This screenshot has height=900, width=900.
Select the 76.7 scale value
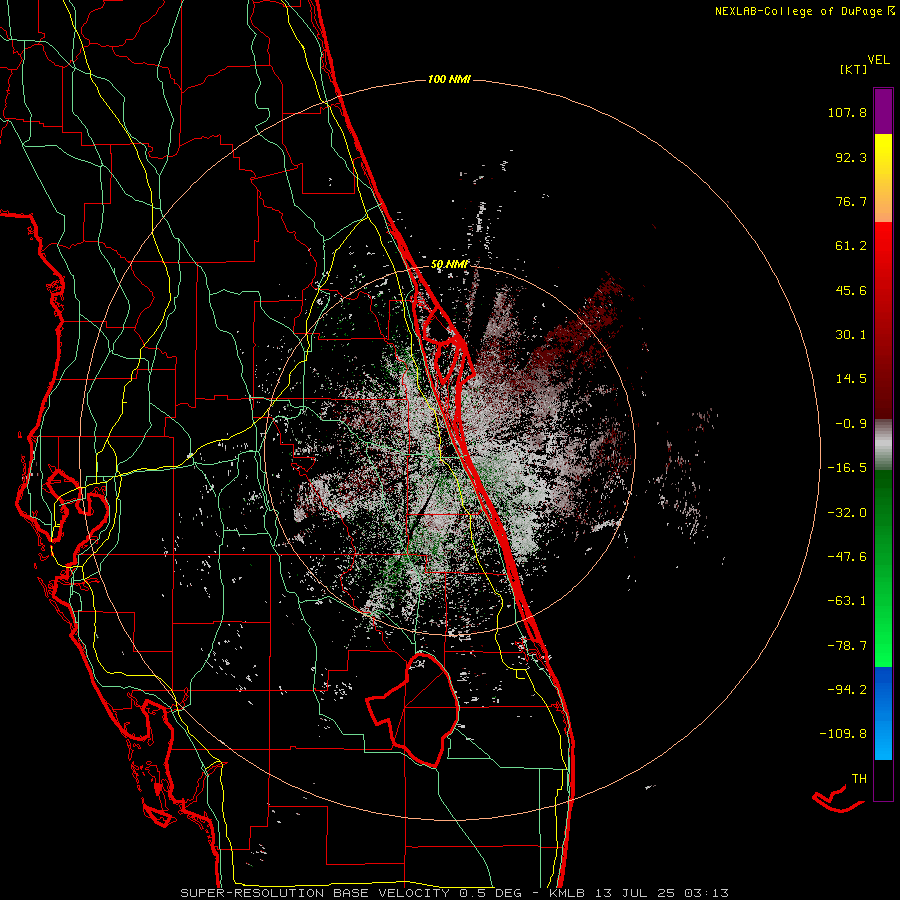coord(851,201)
